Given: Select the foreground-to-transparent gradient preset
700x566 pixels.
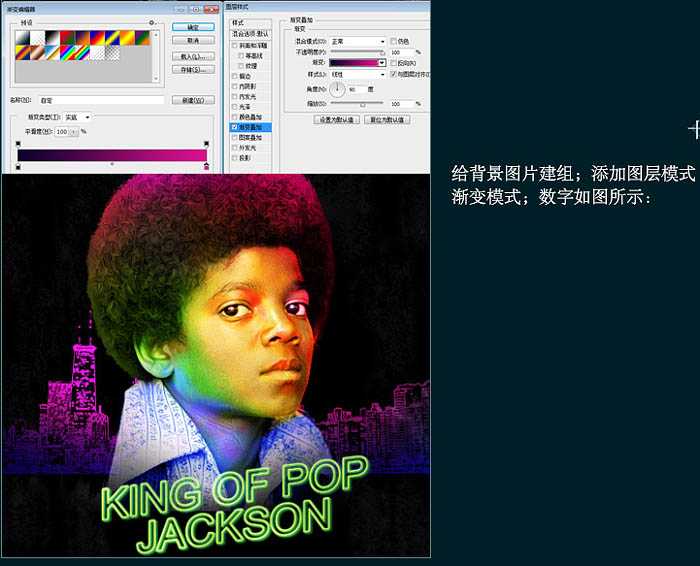Looking at the screenshot, I should click(x=38, y=38).
